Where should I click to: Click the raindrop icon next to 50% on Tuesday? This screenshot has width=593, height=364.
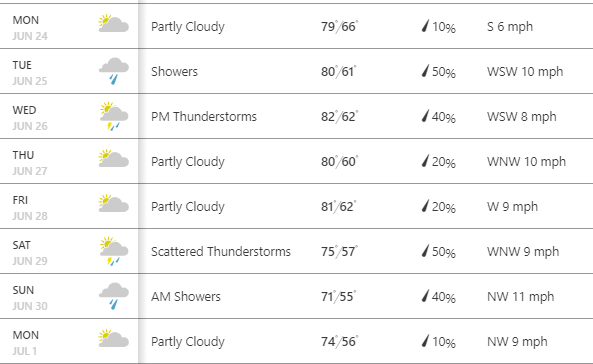pyautogui.click(x=425, y=71)
